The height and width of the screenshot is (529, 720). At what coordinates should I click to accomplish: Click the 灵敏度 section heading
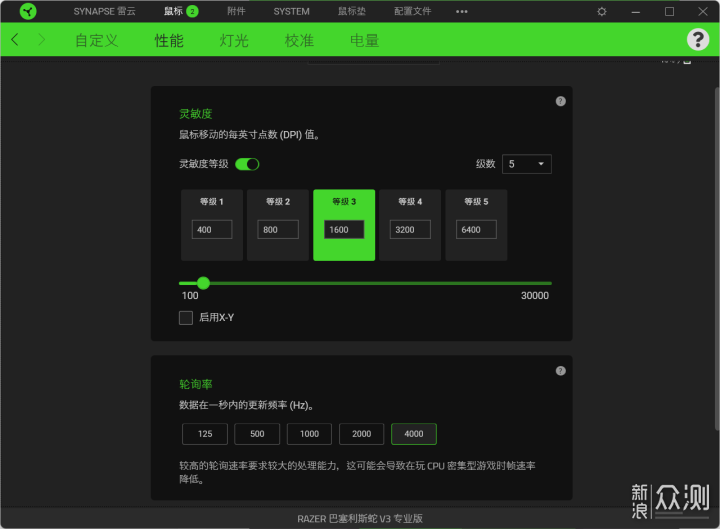pyautogui.click(x=196, y=114)
